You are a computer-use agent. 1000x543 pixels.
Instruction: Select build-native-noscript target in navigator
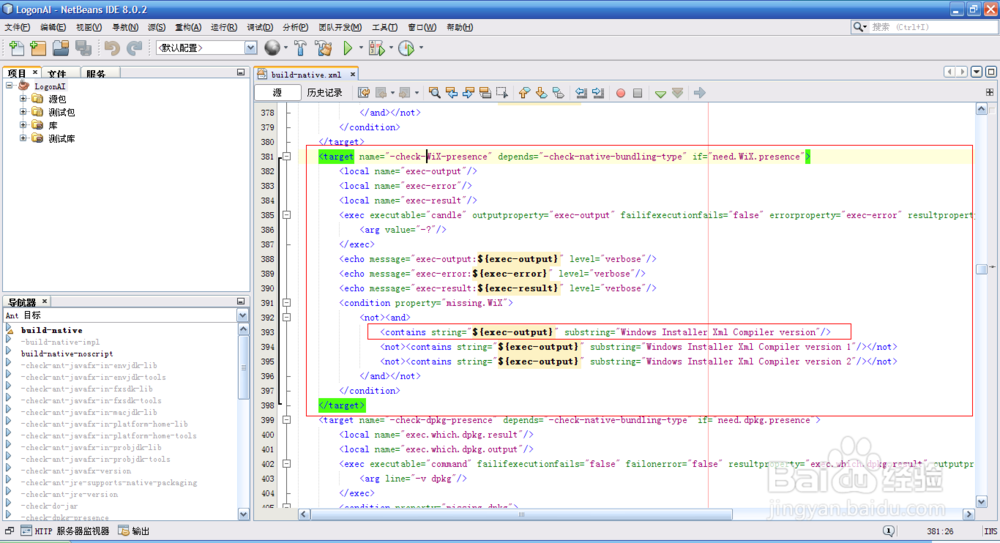tap(67, 353)
